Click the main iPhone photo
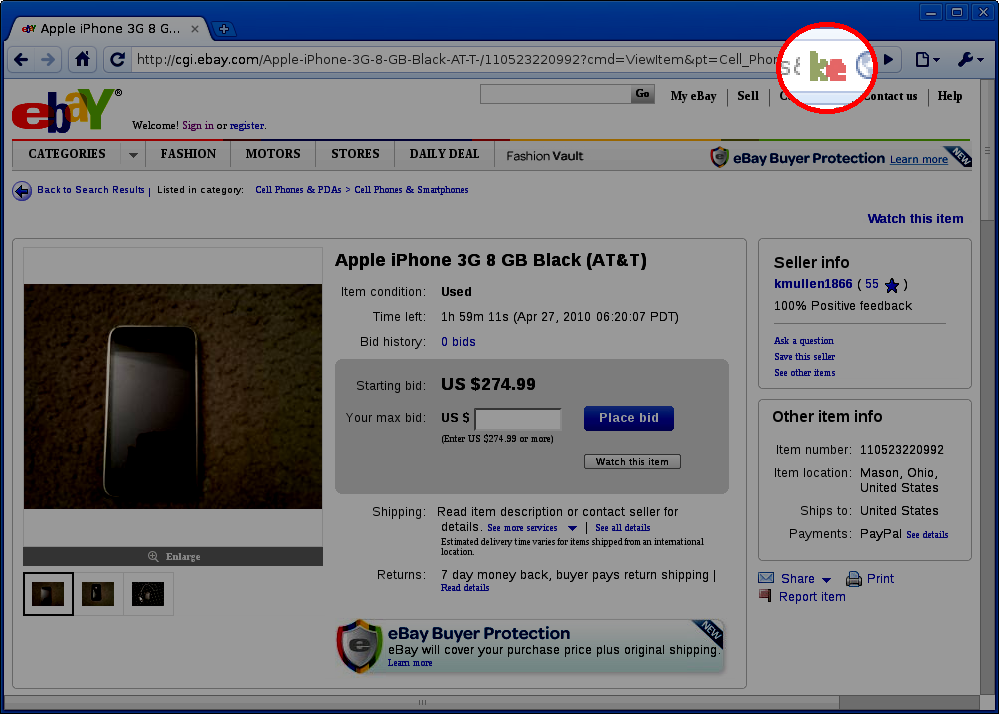The image size is (999, 714). [173, 396]
